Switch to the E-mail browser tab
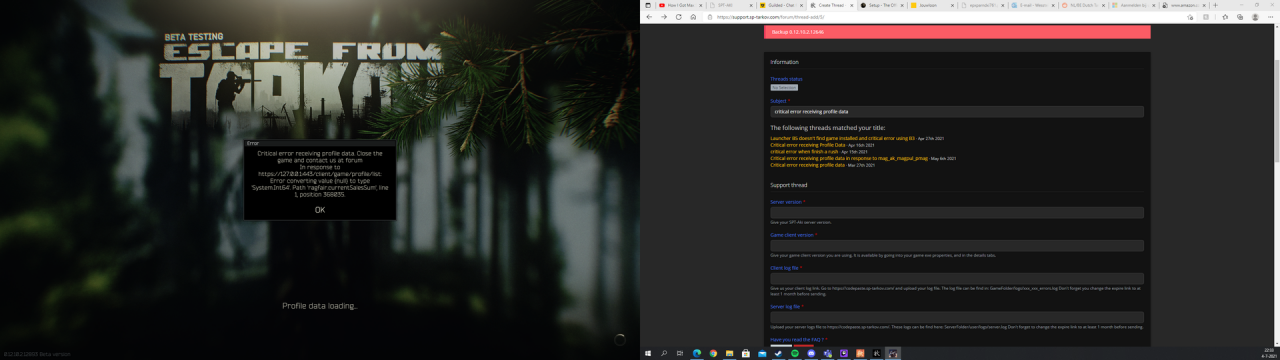The height and width of the screenshot is (360, 1280). click(1033, 5)
